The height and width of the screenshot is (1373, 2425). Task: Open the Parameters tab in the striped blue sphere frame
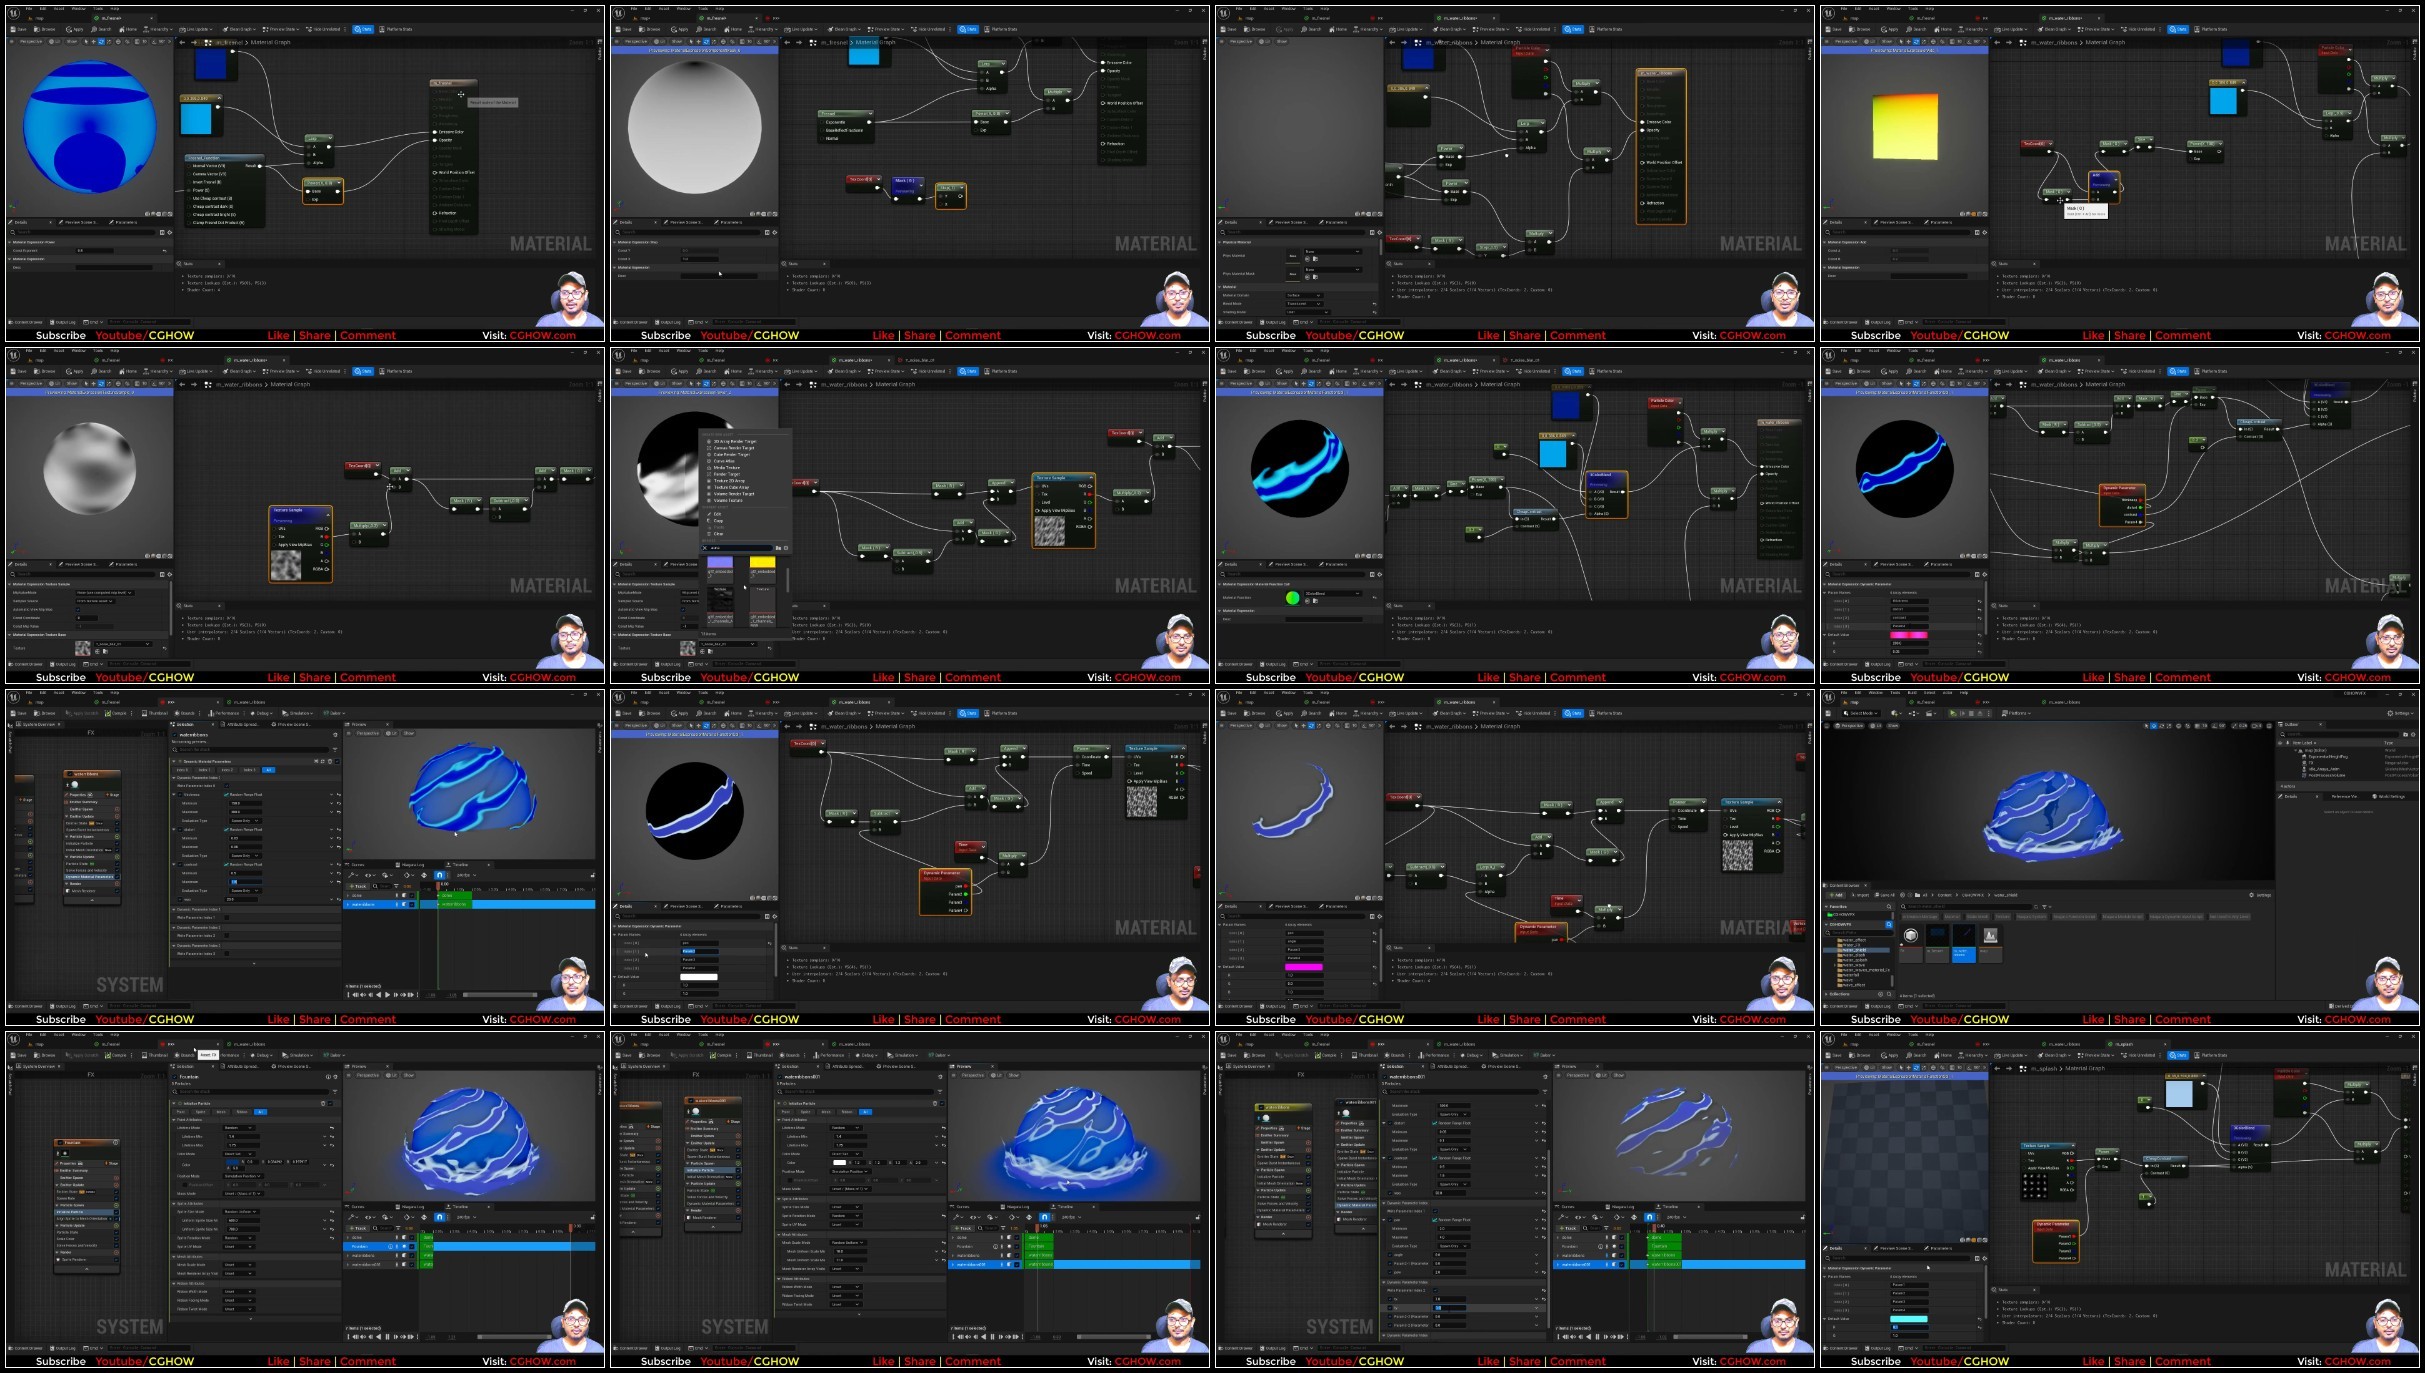click(x=125, y=222)
